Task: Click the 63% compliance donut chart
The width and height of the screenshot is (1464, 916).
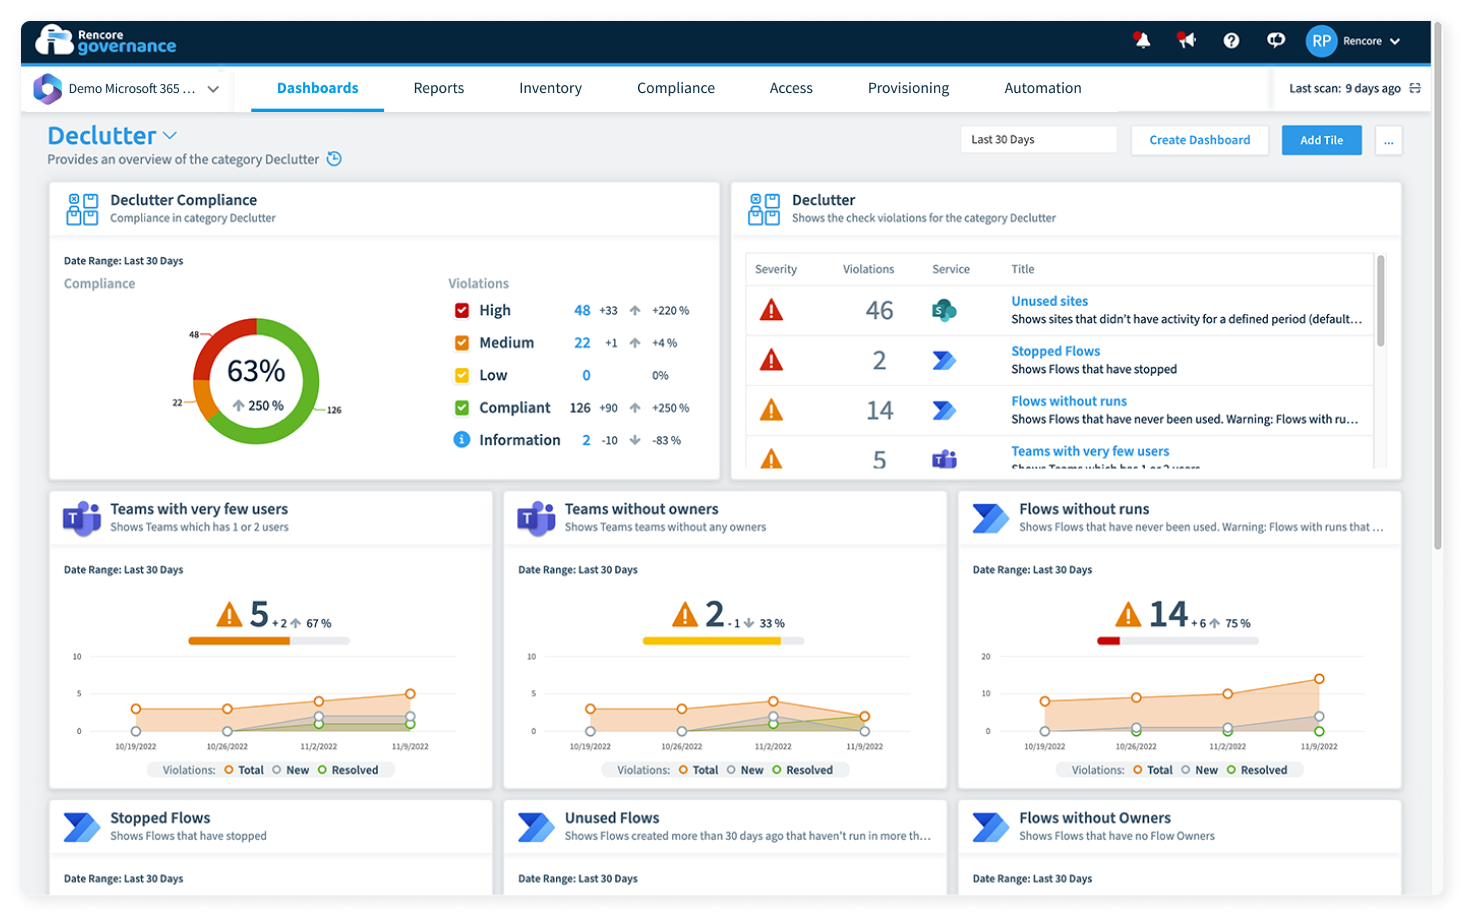Action: (x=256, y=381)
